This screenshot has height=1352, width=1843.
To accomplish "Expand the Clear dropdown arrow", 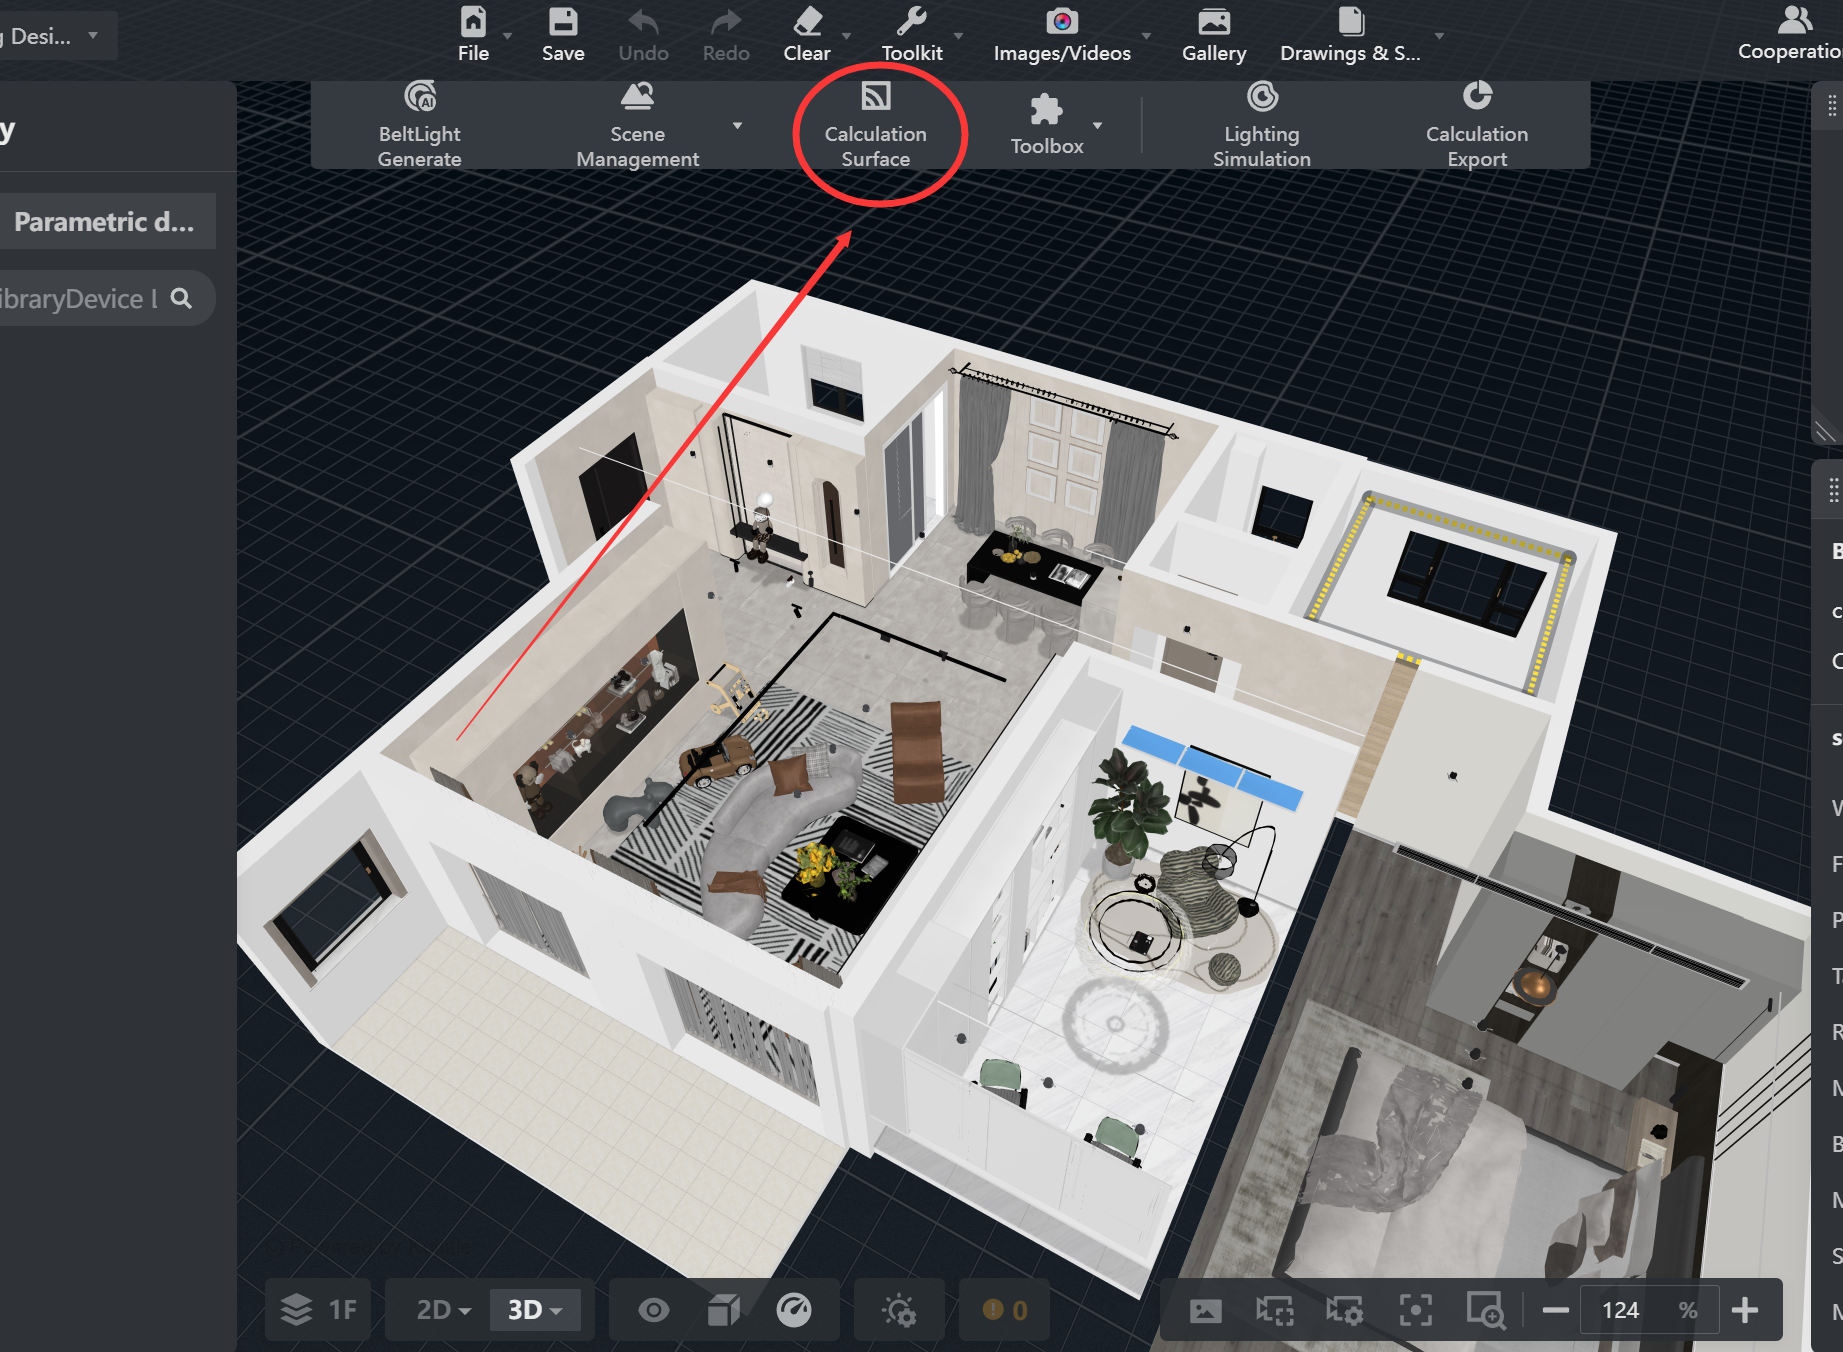I will pyautogui.click(x=846, y=36).
